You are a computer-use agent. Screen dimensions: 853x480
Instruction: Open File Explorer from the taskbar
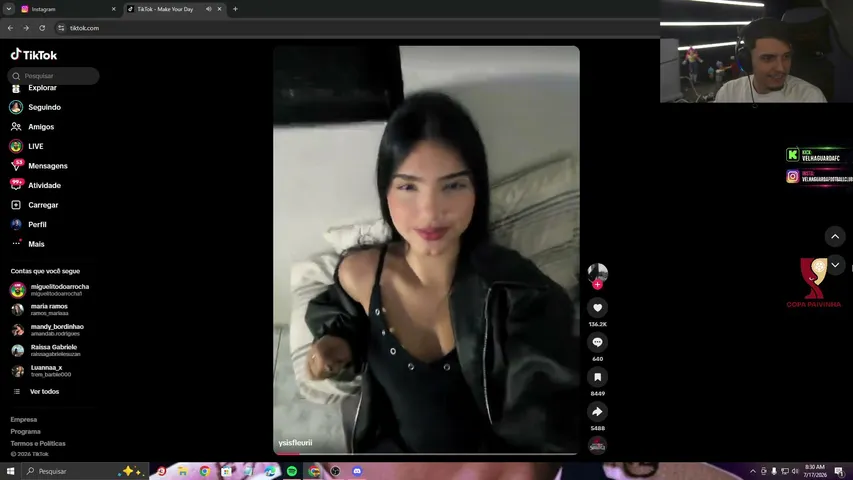pos(183,471)
